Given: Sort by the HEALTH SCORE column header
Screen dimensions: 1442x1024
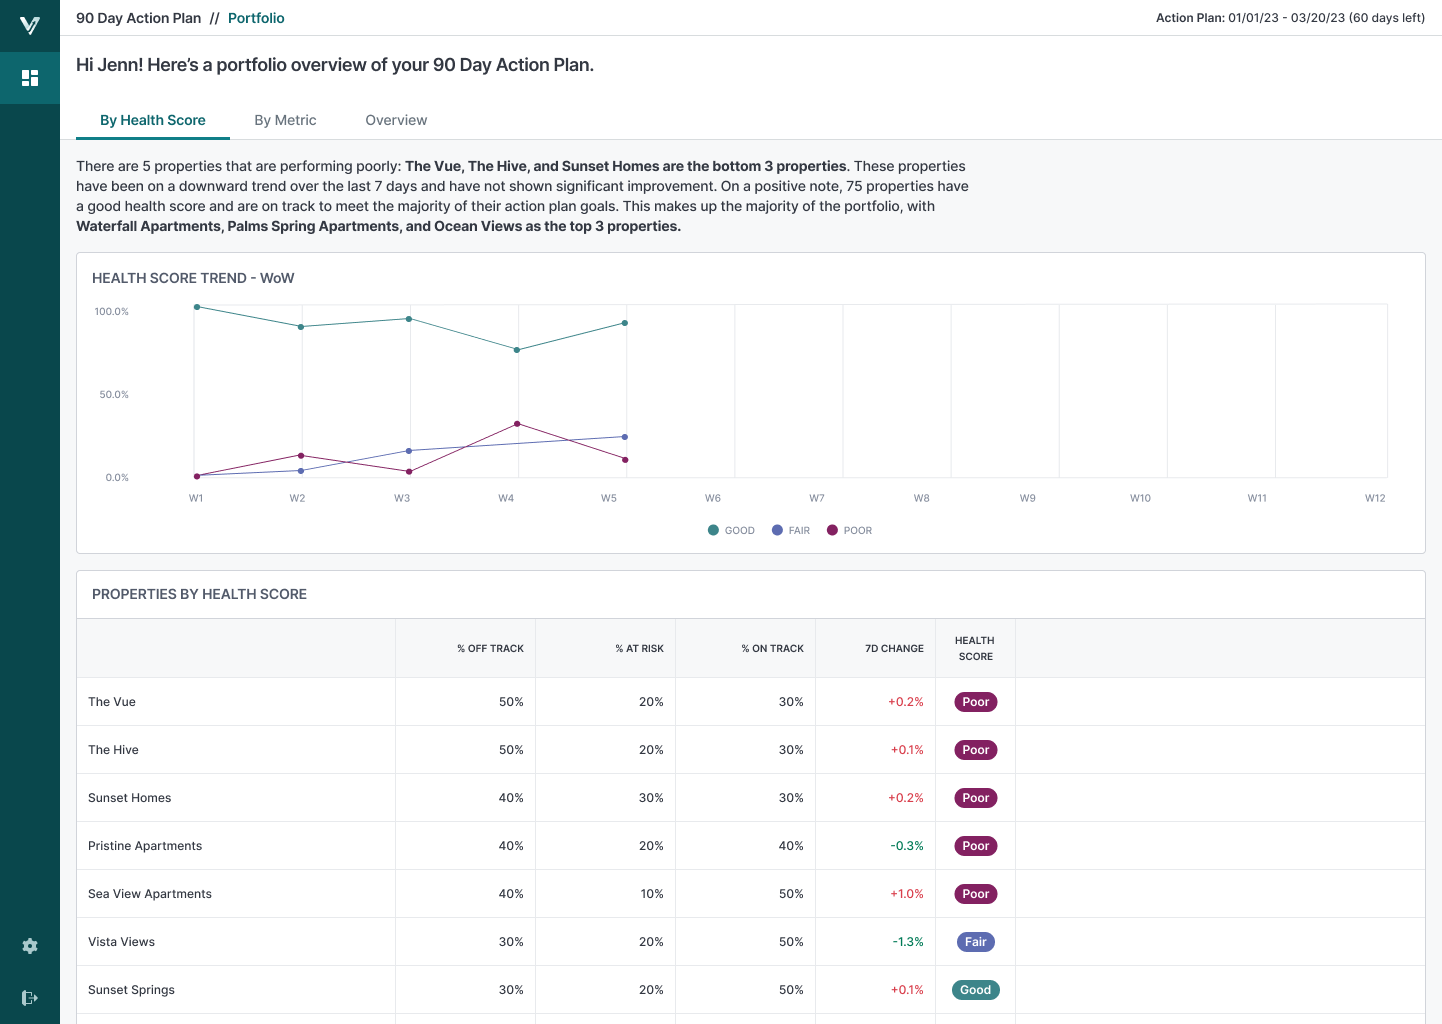Looking at the screenshot, I should pos(975,648).
